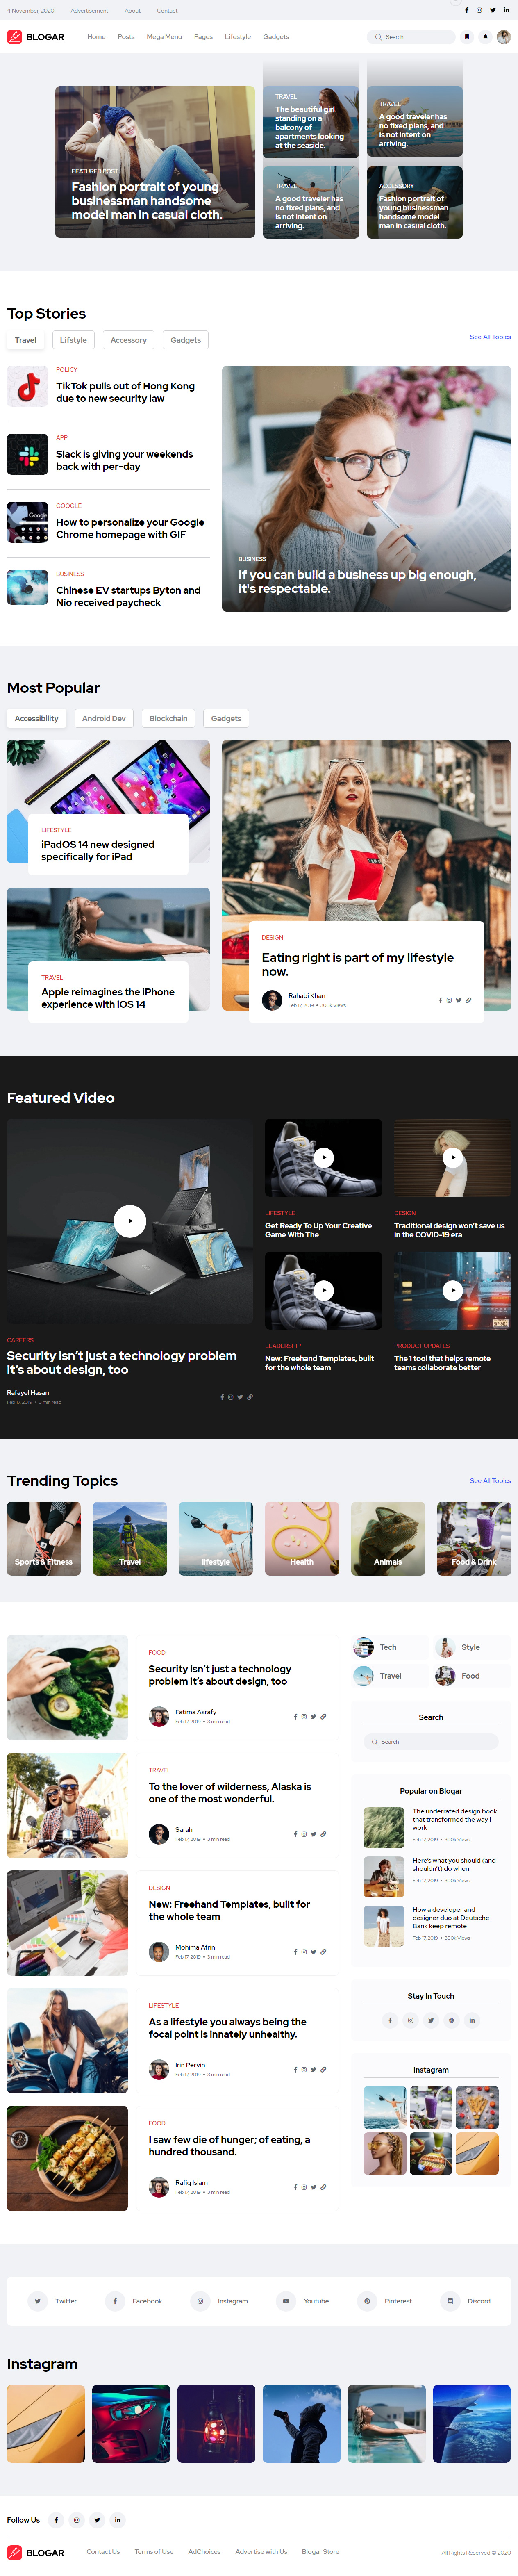
Task: Click See All Topics beside Trending Topics
Action: click(490, 1481)
